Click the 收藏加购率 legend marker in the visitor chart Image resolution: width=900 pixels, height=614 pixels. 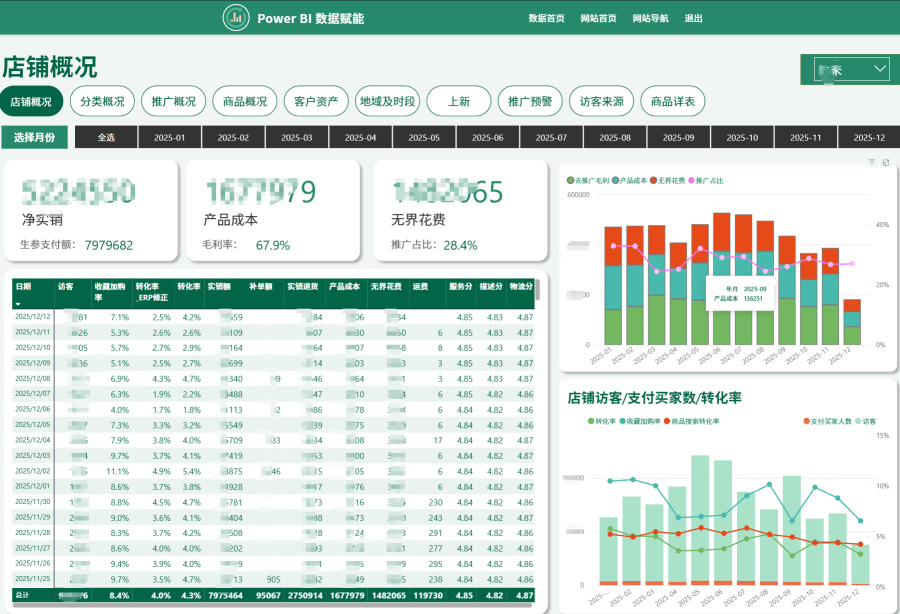coord(623,421)
